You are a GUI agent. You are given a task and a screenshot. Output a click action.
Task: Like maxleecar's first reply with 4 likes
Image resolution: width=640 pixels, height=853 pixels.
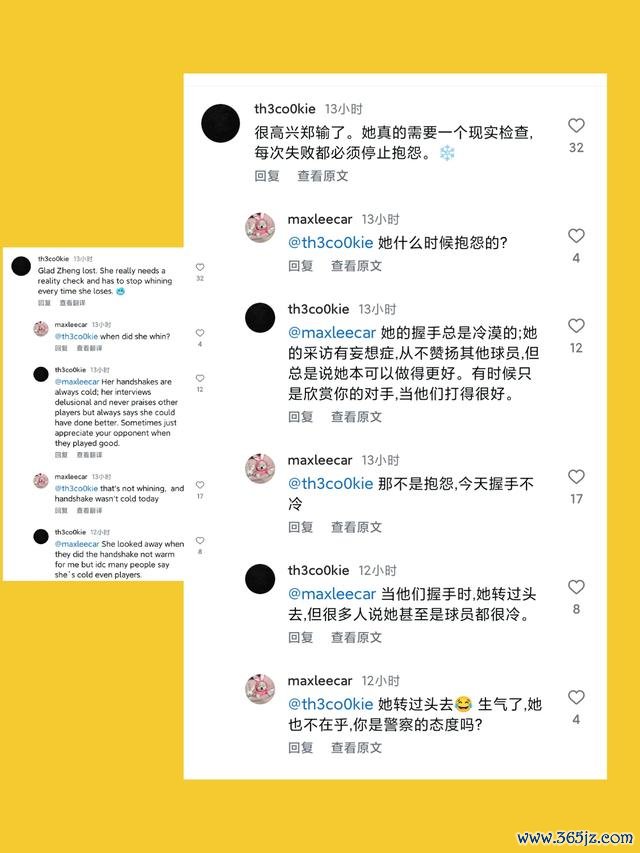(x=576, y=236)
